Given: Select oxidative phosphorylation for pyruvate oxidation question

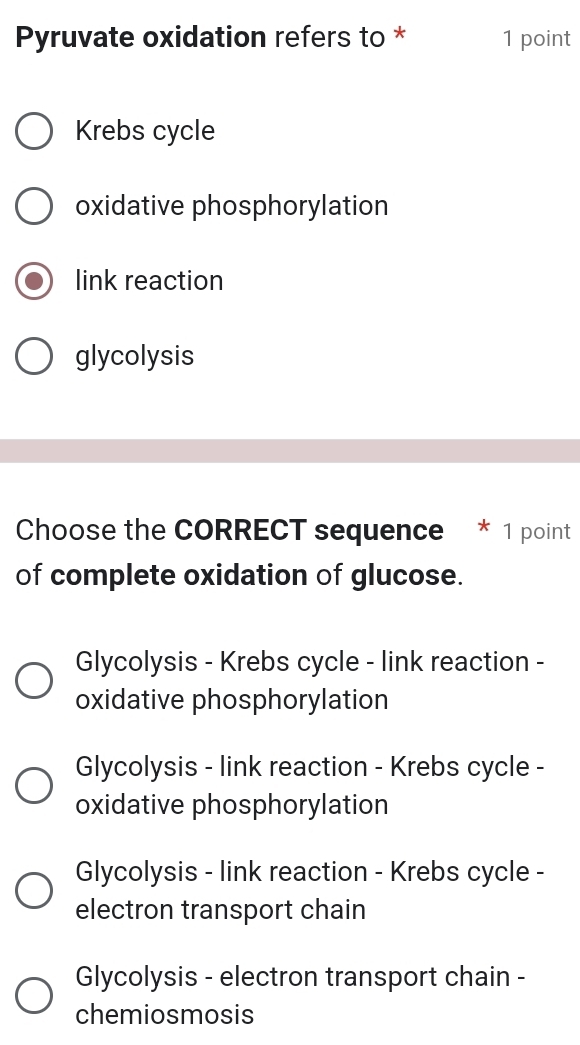Looking at the screenshot, I should pyautogui.click(x=33, y=206).
